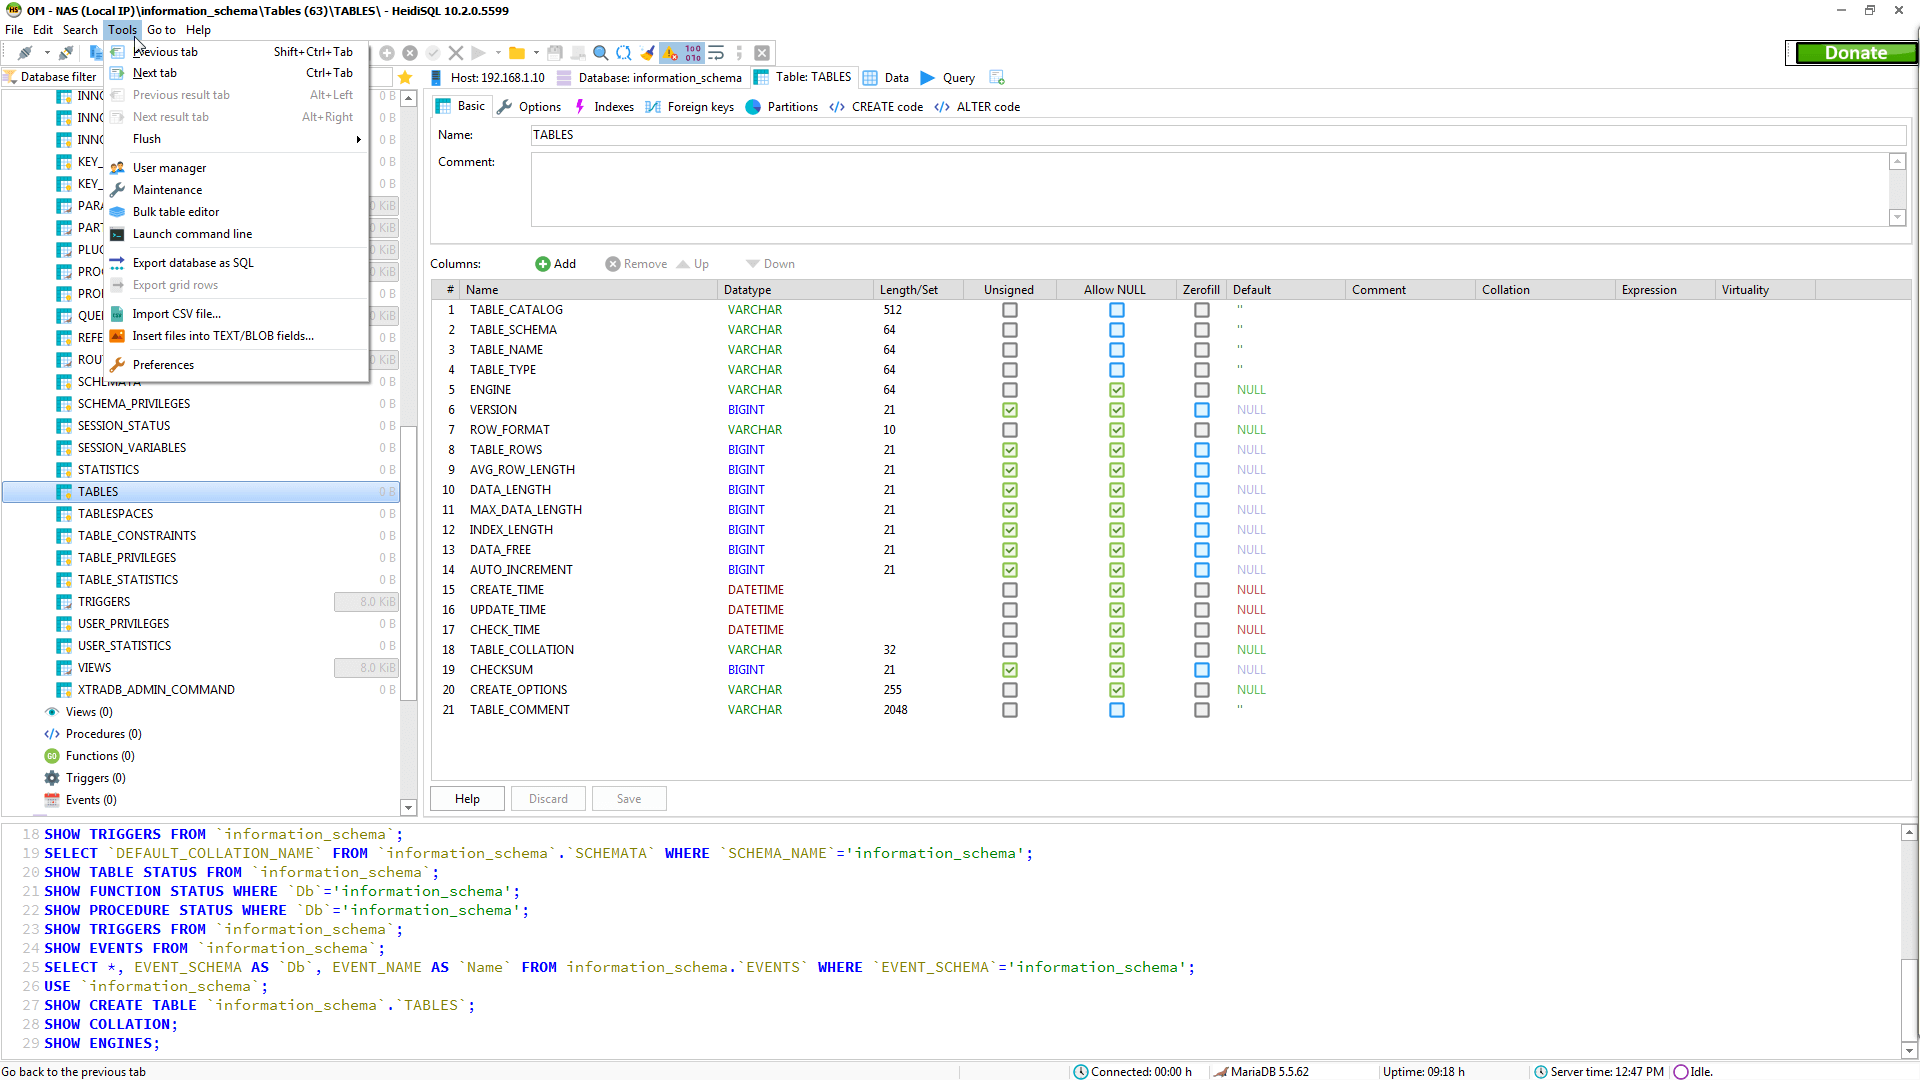This screenshot has width=1920, height=1080.
Task: Open dropdown arrow beside folder icon
Action: pos(537,53)
